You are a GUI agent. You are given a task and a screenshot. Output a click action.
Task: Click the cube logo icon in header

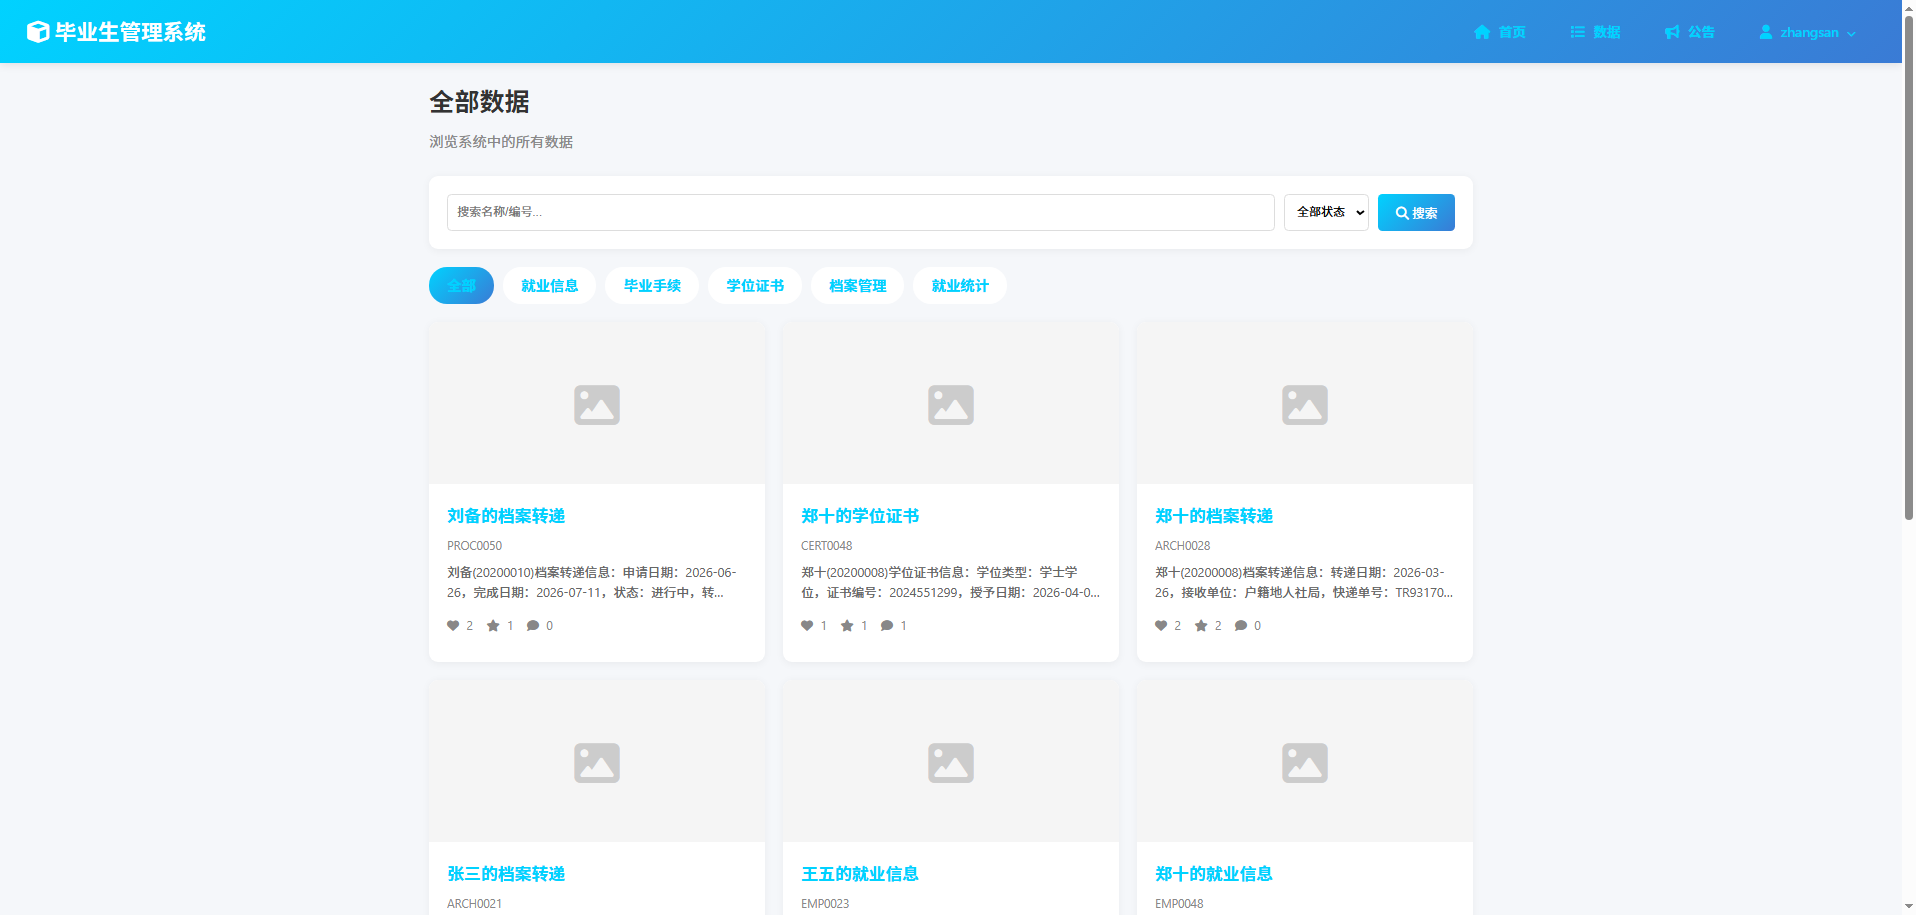tap(38, 32)
